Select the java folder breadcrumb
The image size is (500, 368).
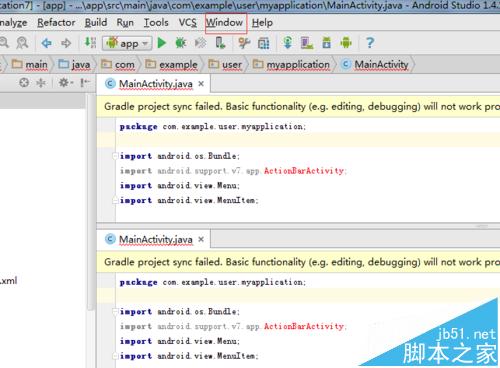[x=74, y=64]
